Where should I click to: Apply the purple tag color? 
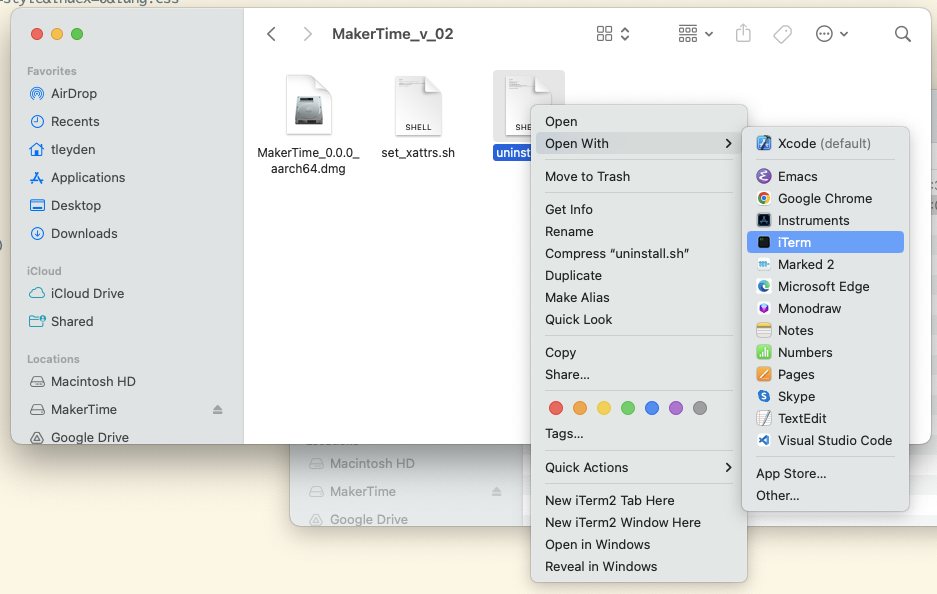676,408
